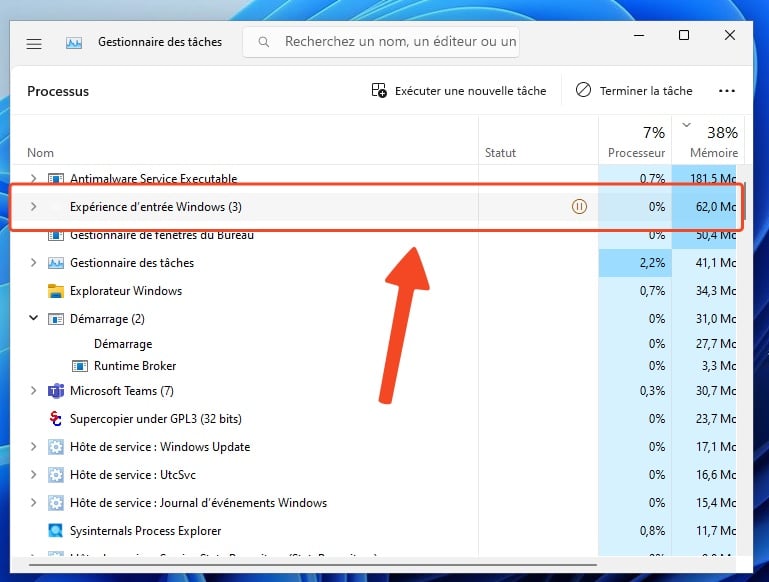Click the Démarrage (2) group icon

click(55, 319)
